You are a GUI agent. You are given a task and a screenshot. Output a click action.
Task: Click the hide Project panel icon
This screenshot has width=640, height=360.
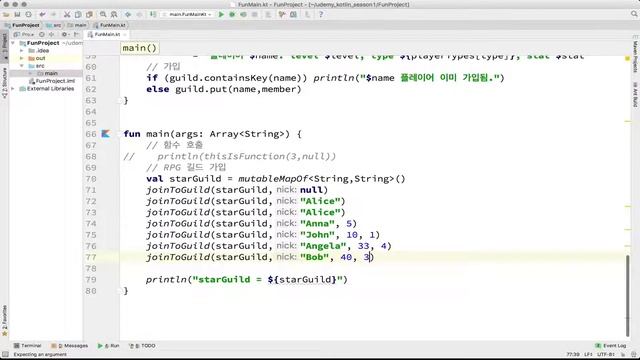76,35
